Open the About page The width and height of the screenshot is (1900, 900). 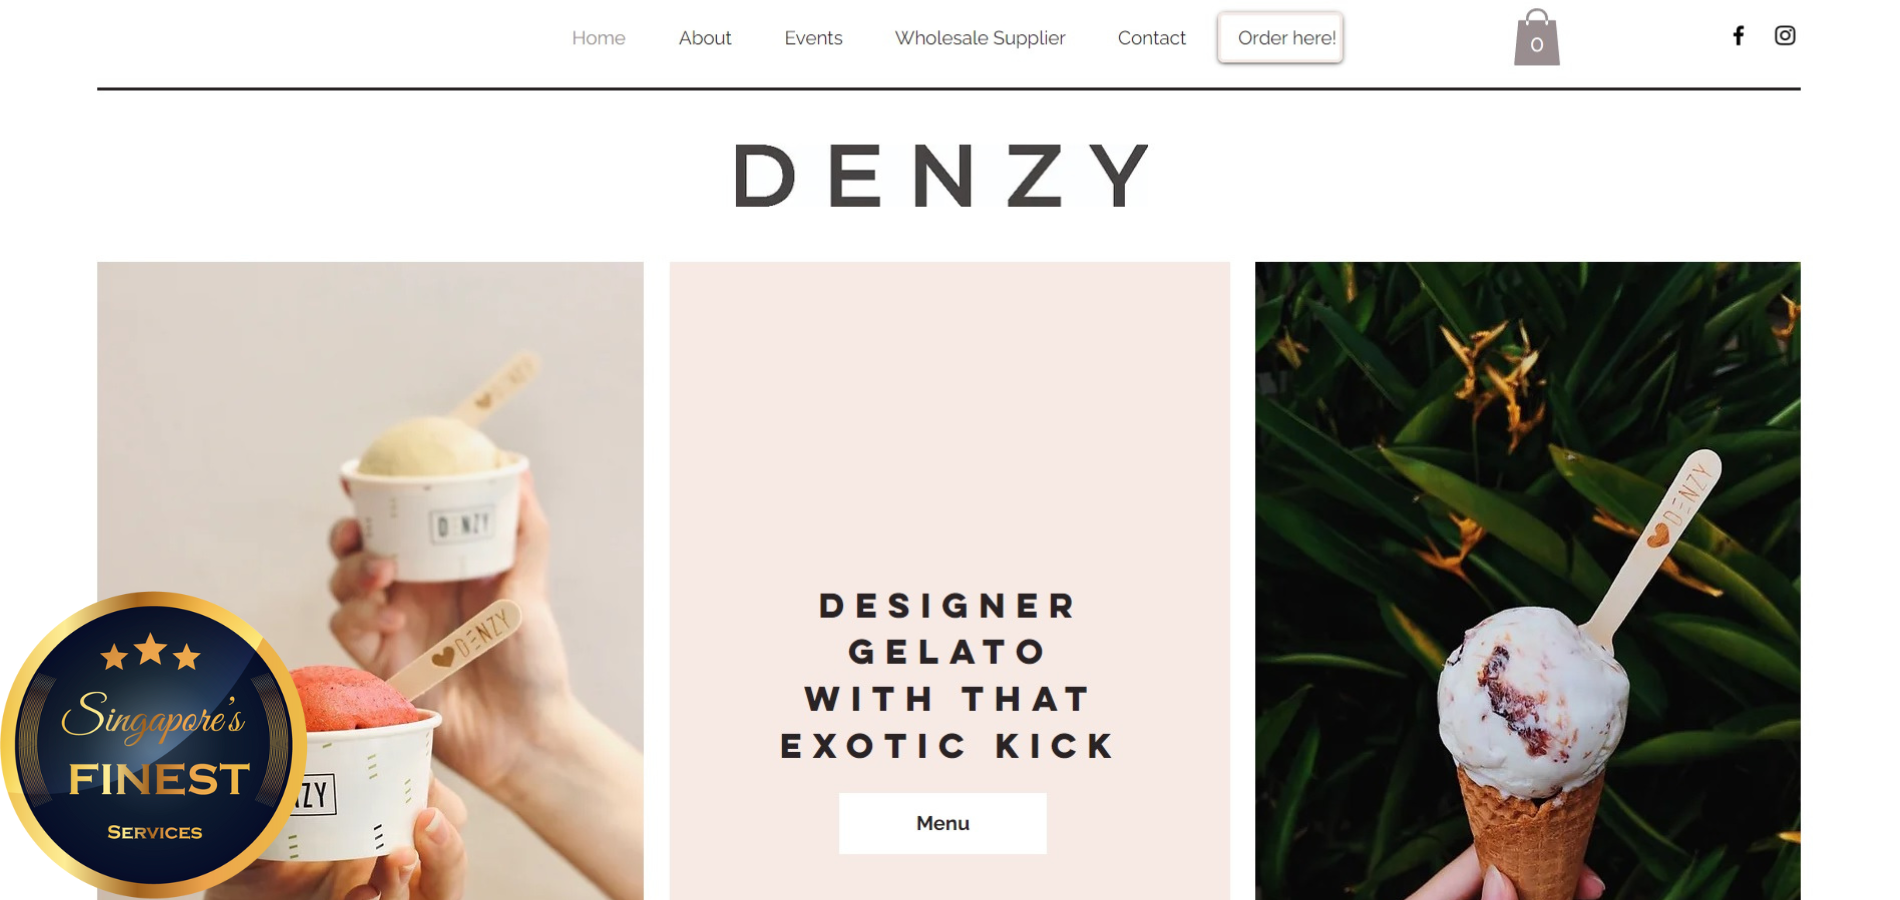[x=705, y=38]
